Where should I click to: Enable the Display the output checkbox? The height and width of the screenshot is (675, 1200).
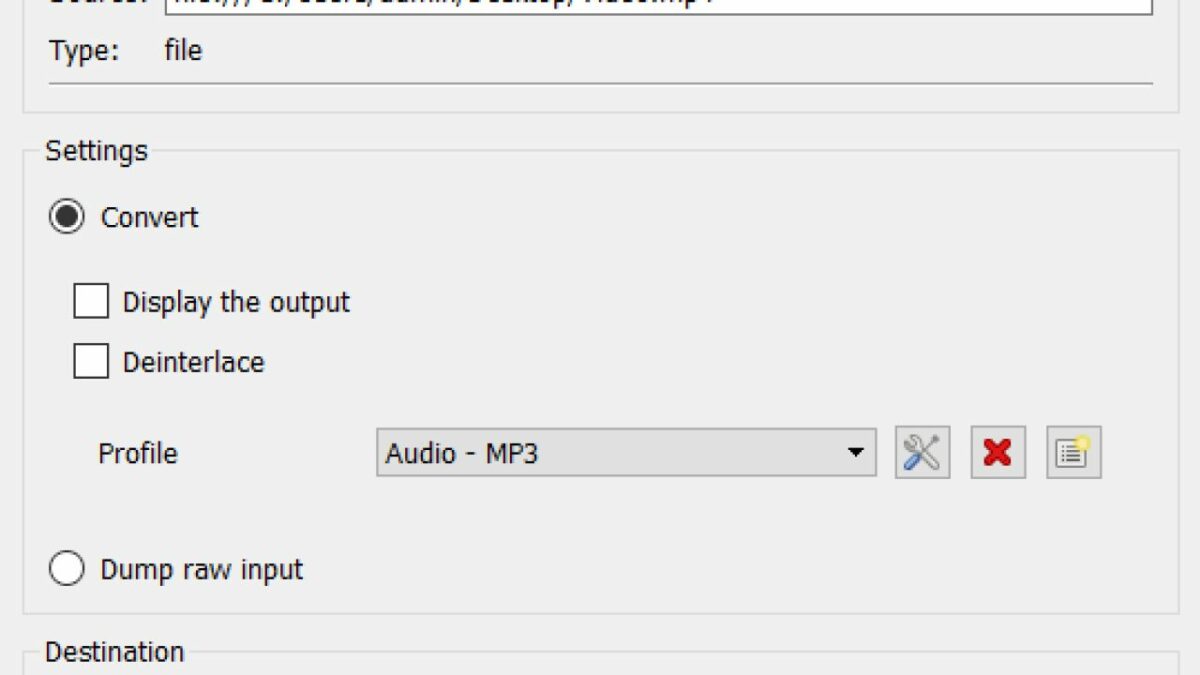click(x=90, y=300)
